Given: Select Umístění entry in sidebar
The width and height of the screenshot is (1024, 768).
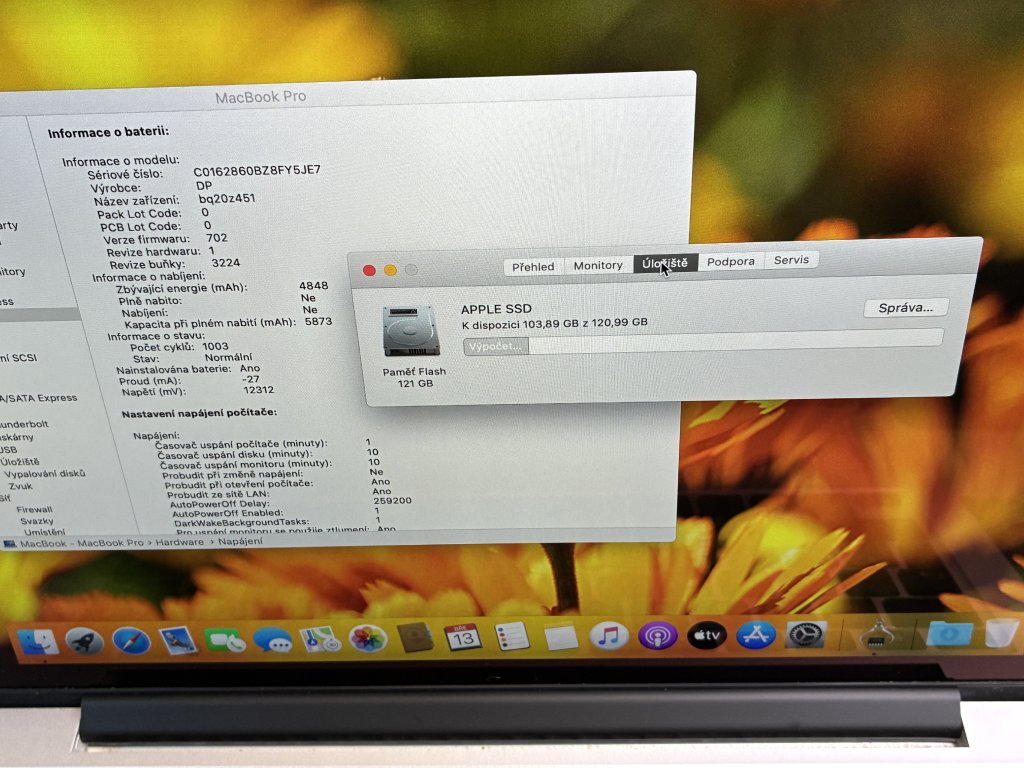Looking at the screenshot, I should point(44,532).
